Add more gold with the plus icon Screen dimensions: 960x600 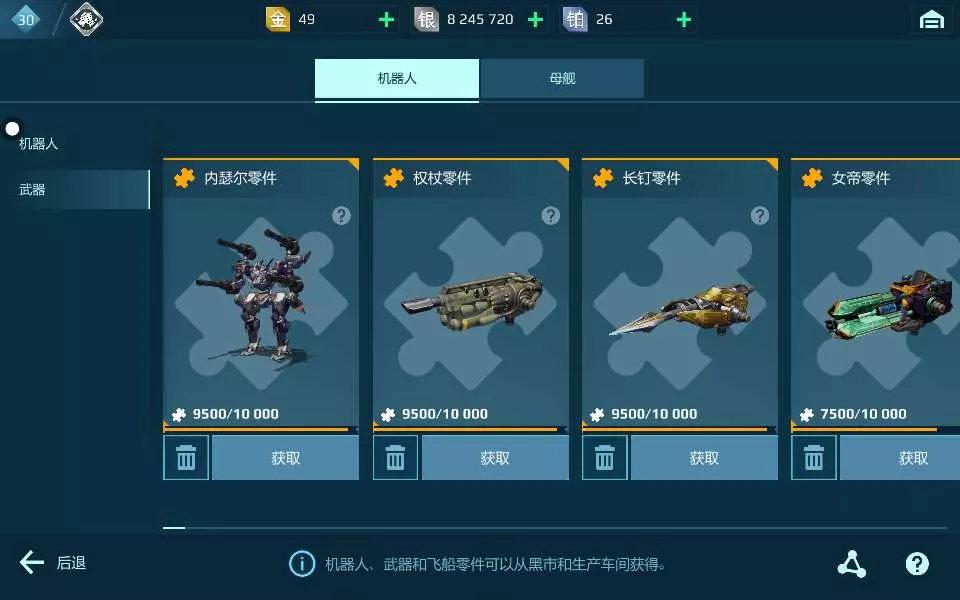tap(386, 20)
